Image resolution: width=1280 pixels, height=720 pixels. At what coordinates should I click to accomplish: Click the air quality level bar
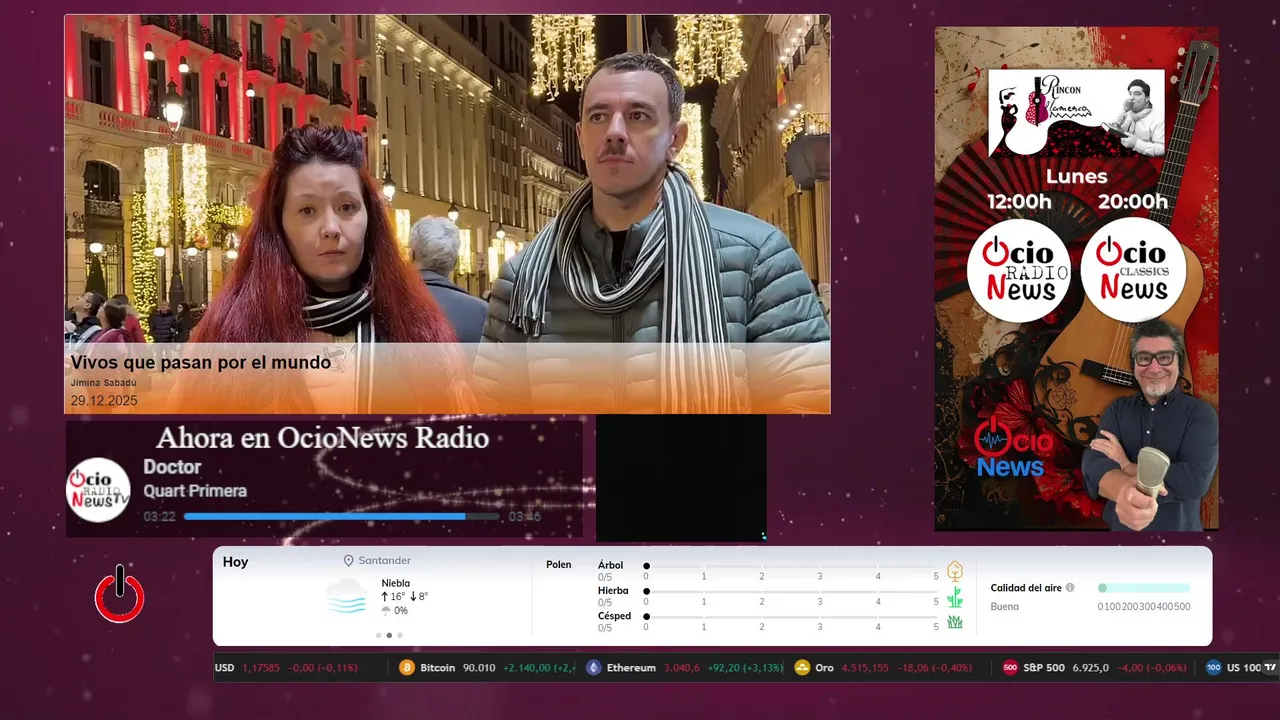click(1144, 588)
